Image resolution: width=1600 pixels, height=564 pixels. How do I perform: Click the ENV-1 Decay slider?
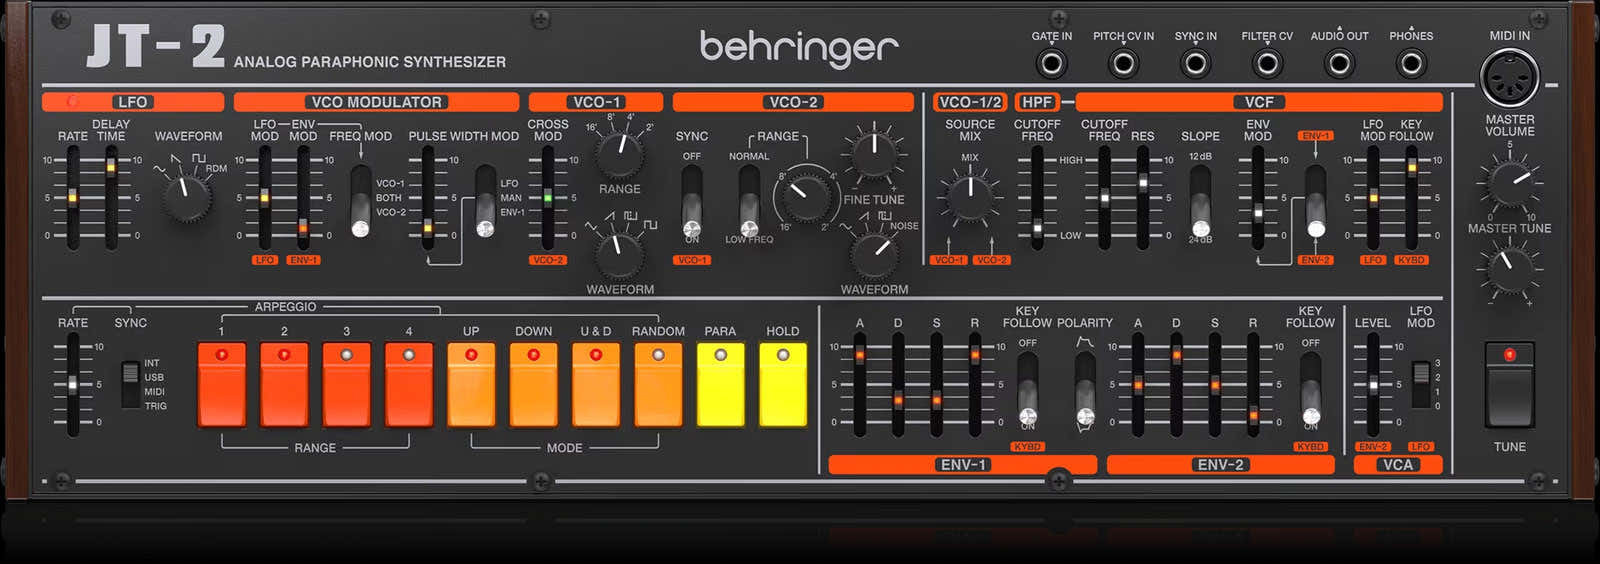tap(898, 385)
